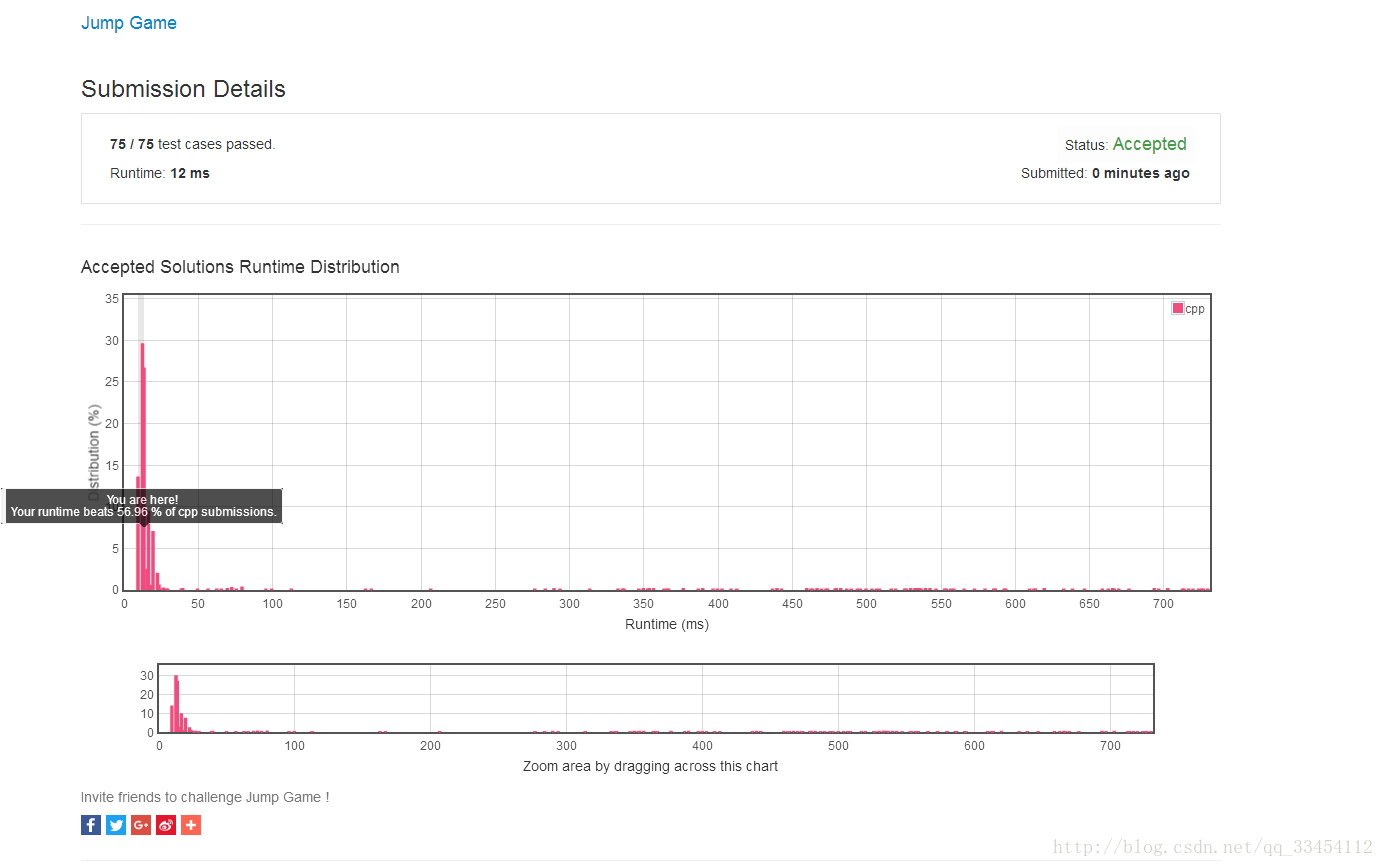Click 'Accepted Solutions Runtime Distribution' heading
Viewport: 1384px width, 867px height.
[x=240, y=267]
